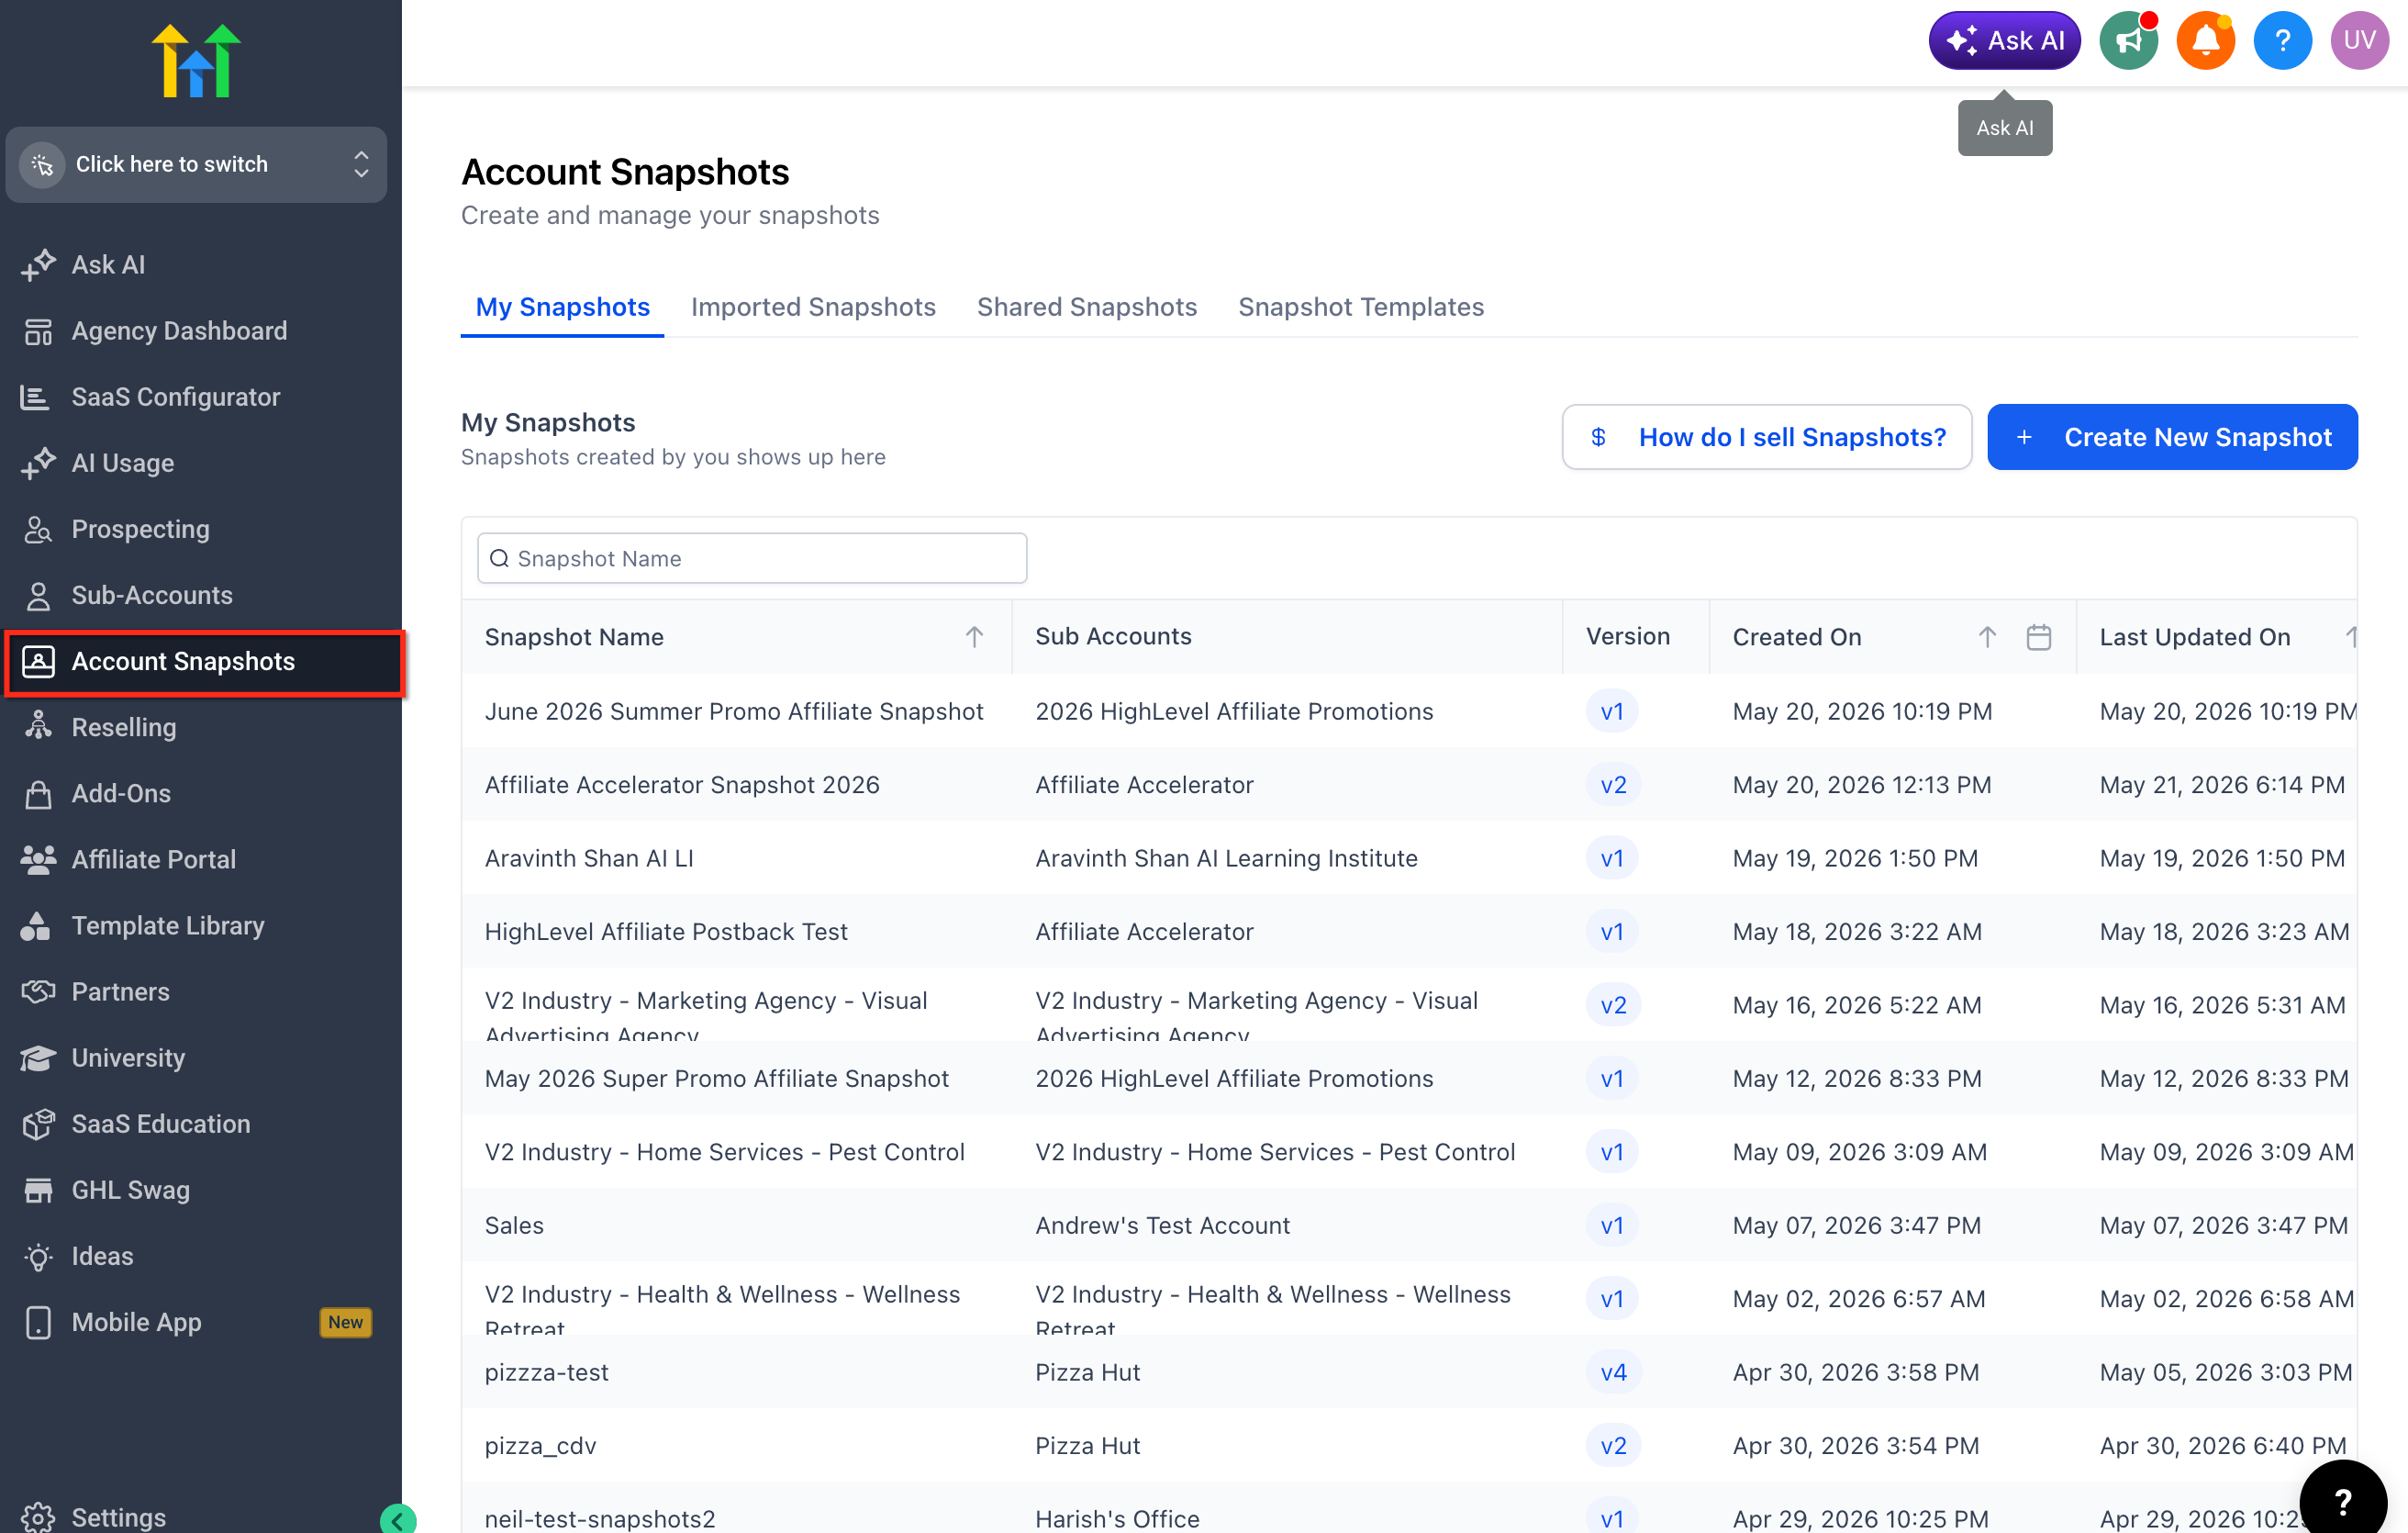This screenshot has height=1533, width=2408.
Task: Click How do I sell Snapshots button
Action: (1766, 437)
